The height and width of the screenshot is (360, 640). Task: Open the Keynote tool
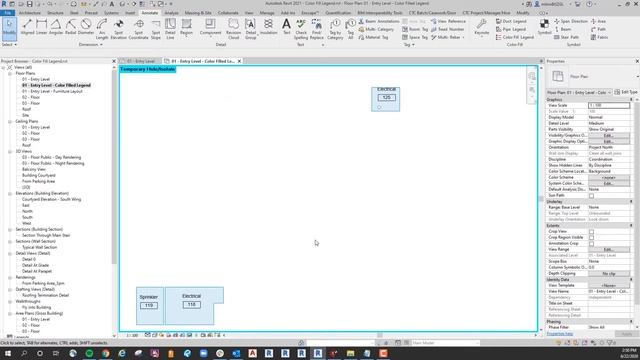[x=482, y=27]
